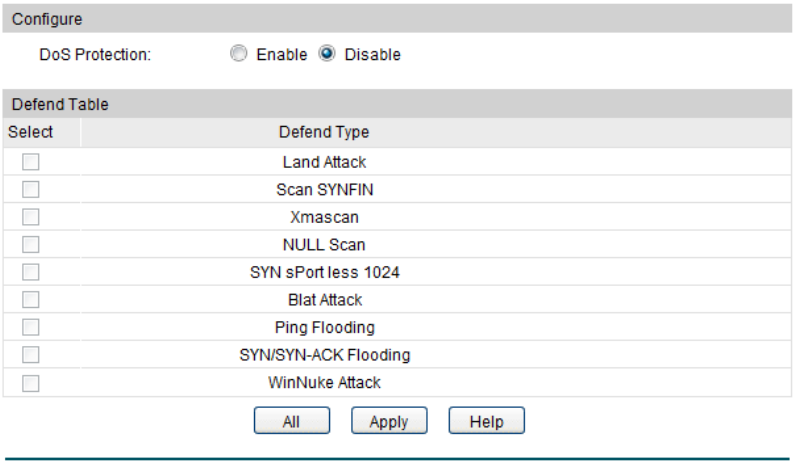Check SYN sPort less 1024 checkbox
This screenshot has width=795, height=467.
point(31,272)
